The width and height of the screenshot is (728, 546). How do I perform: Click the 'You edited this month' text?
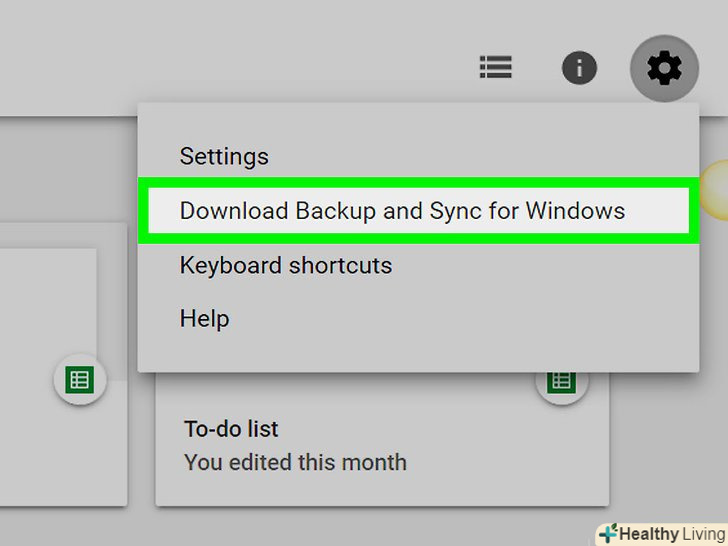coord(295,463)
